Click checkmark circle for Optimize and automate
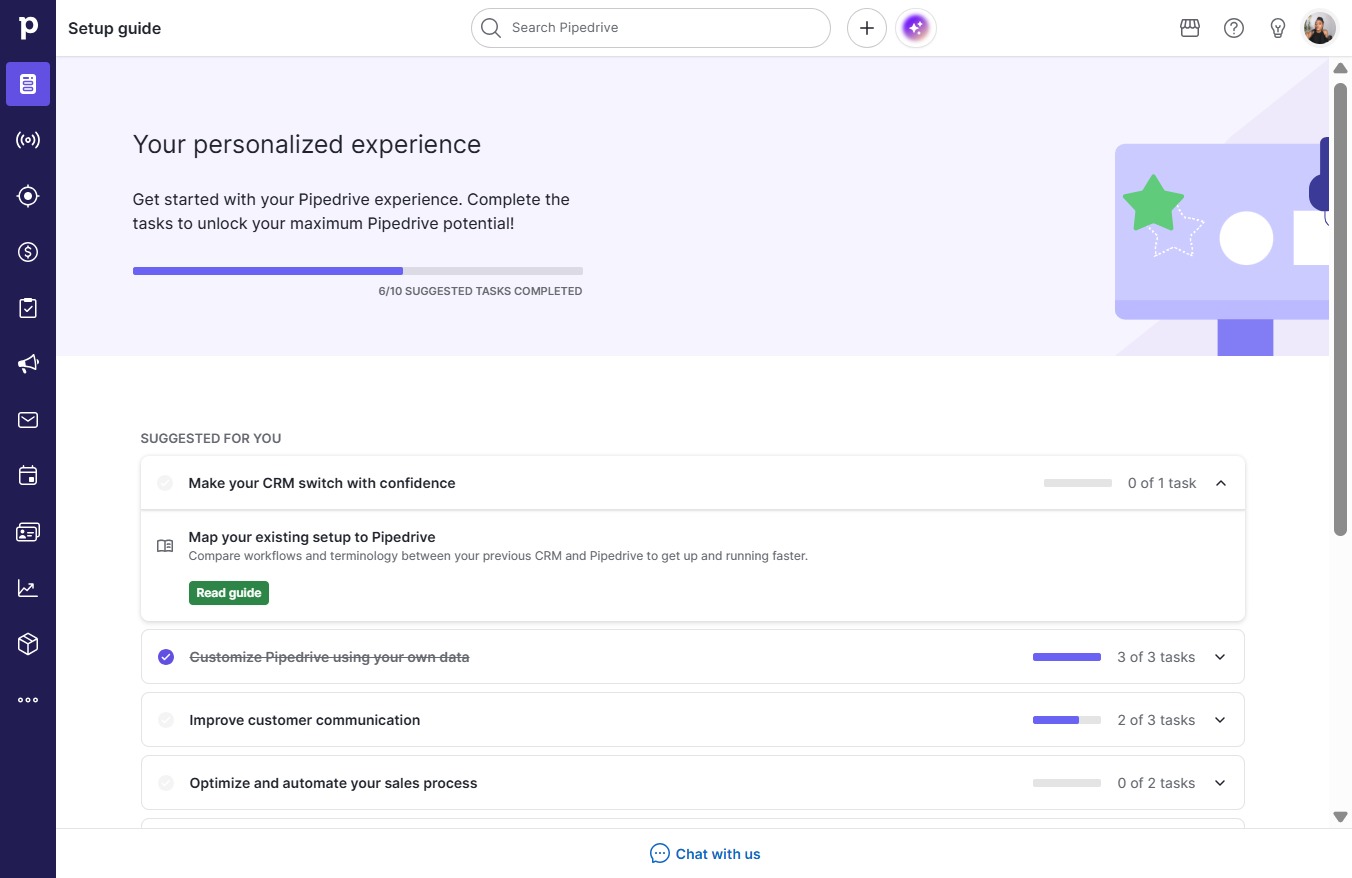The image size is (1352, 878). tap(166, 783)
